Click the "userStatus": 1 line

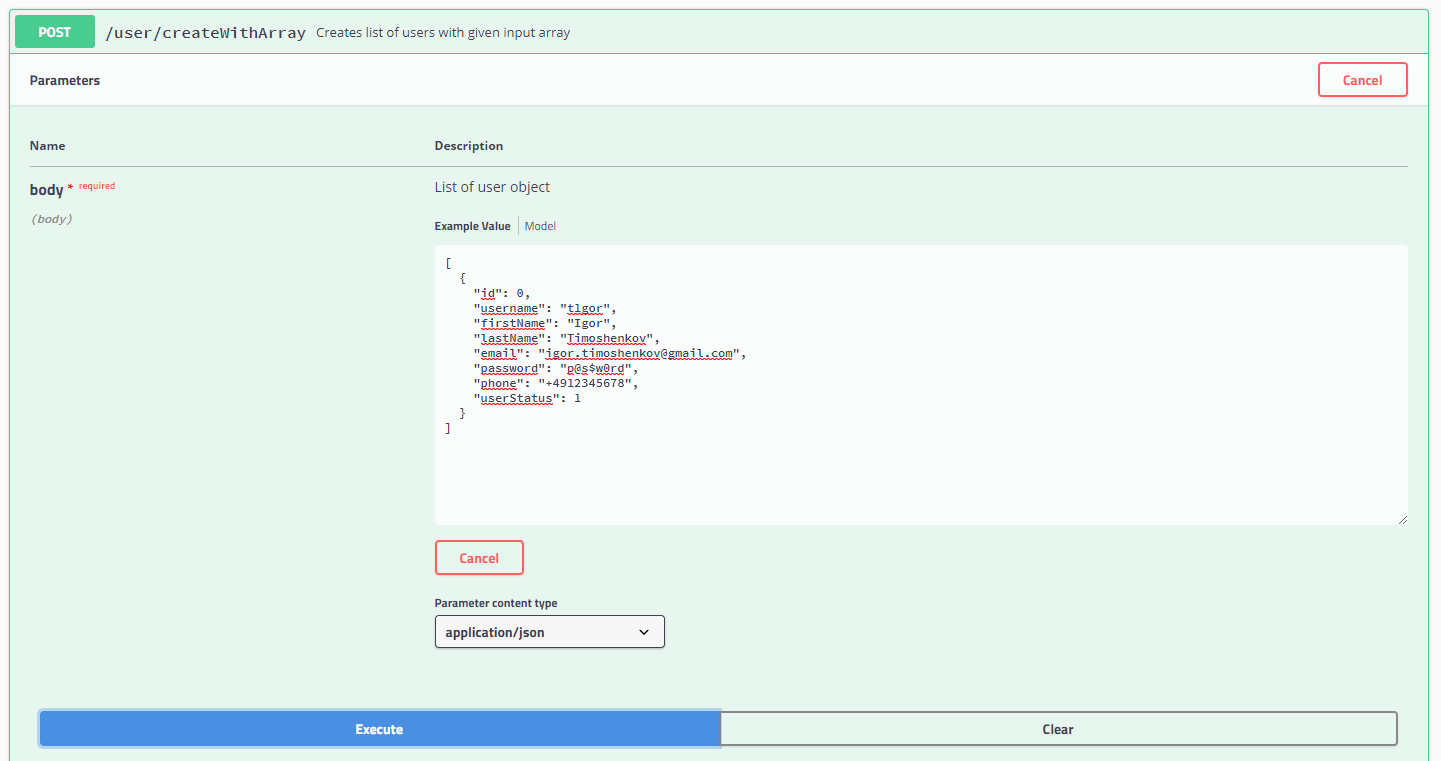point(527,398)
